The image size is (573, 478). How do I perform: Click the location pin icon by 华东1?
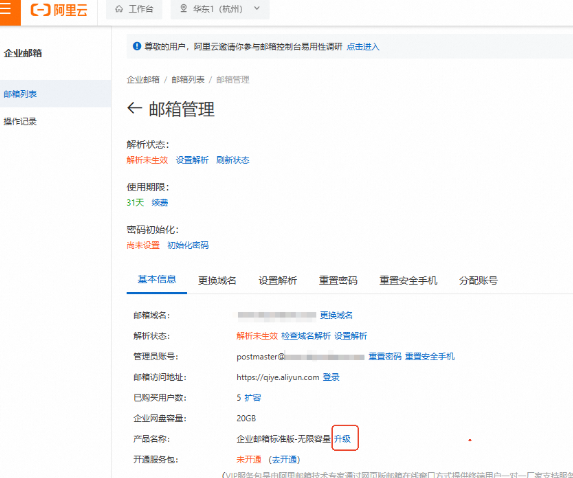(x=183, y=8)
